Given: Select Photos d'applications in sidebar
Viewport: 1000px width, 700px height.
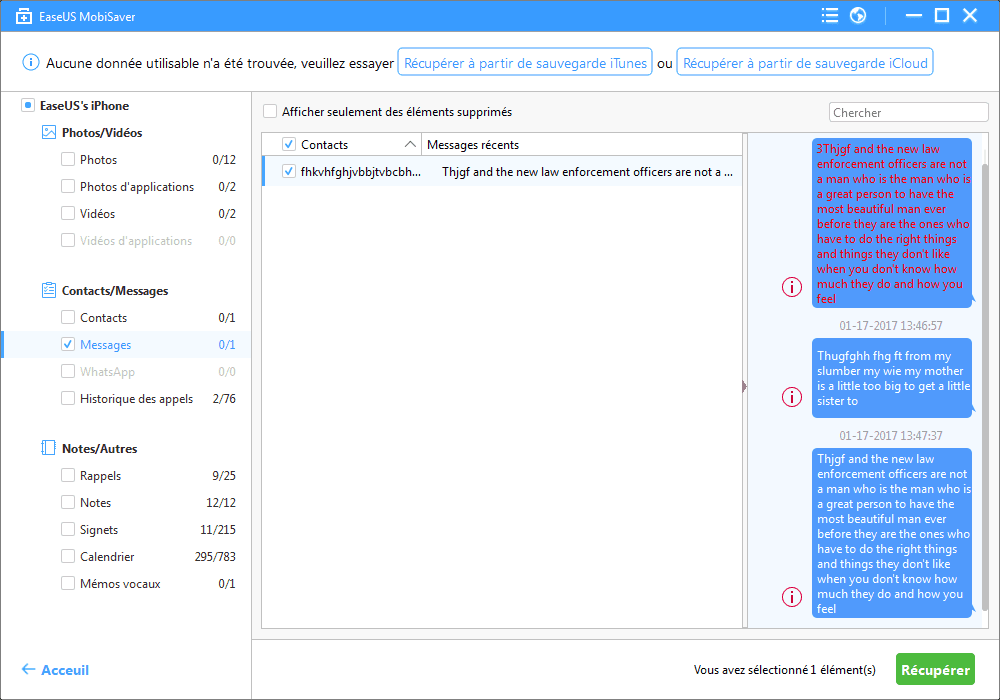Looking at the screenshot, I should [137, 186].
